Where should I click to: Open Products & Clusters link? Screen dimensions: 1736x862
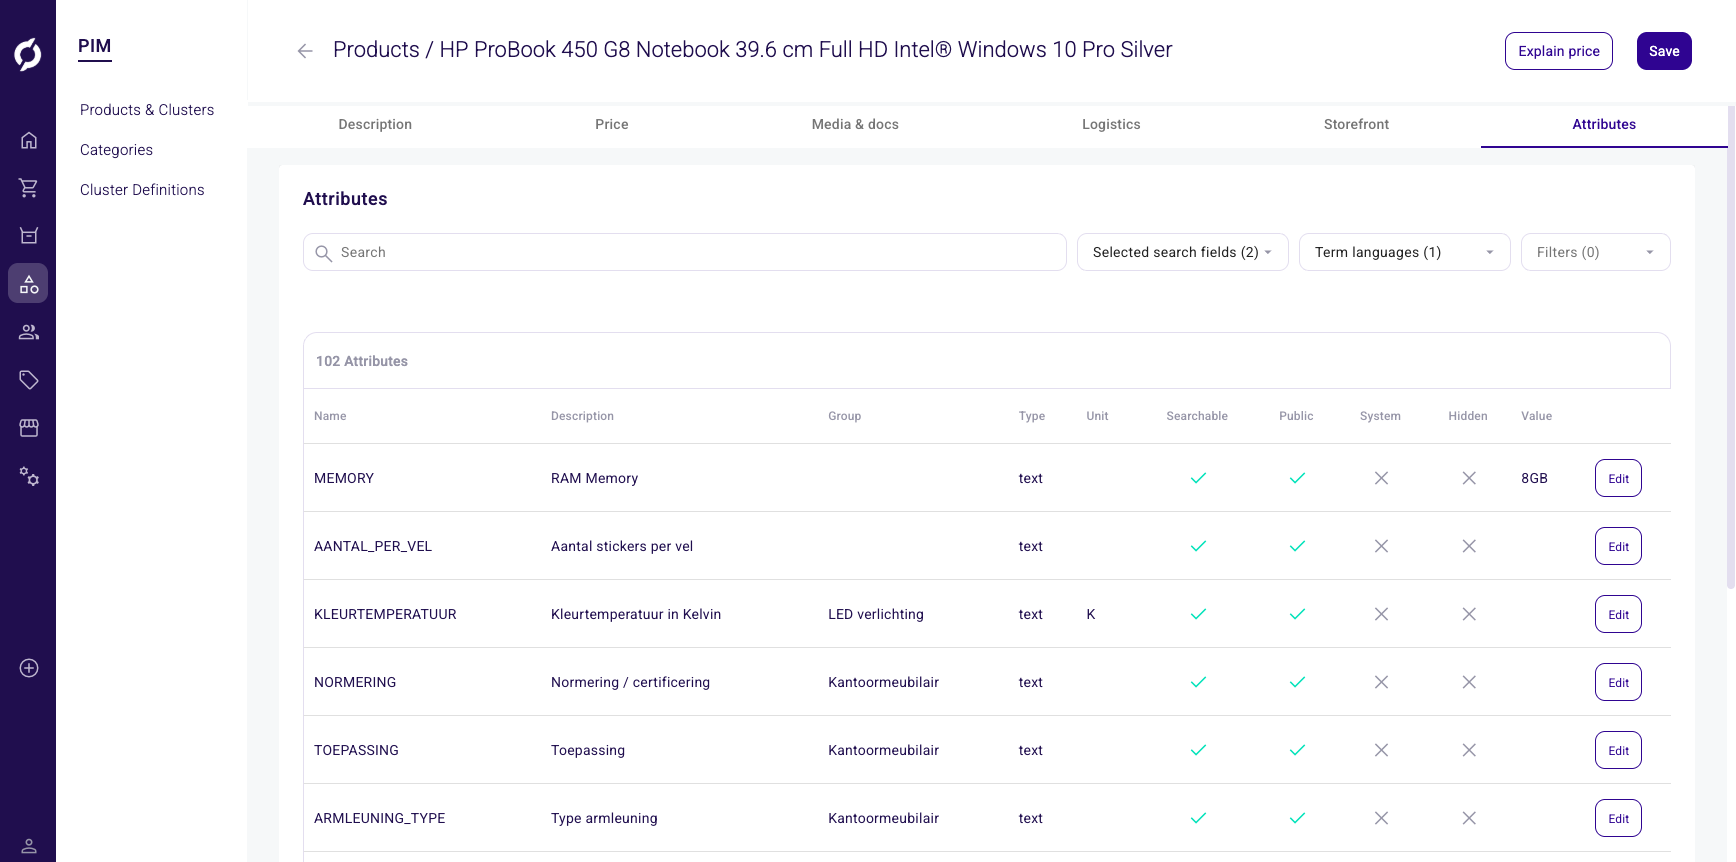[147, 110]
